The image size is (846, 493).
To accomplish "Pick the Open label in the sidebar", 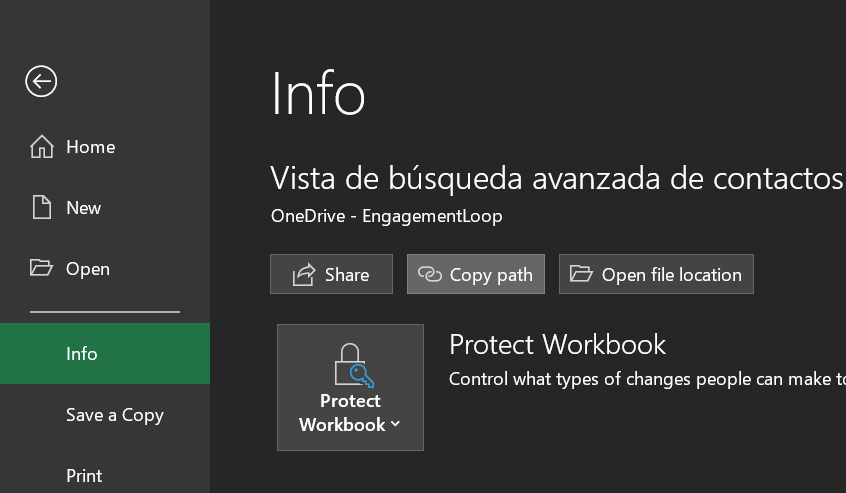I will click(x=88, y=269).
